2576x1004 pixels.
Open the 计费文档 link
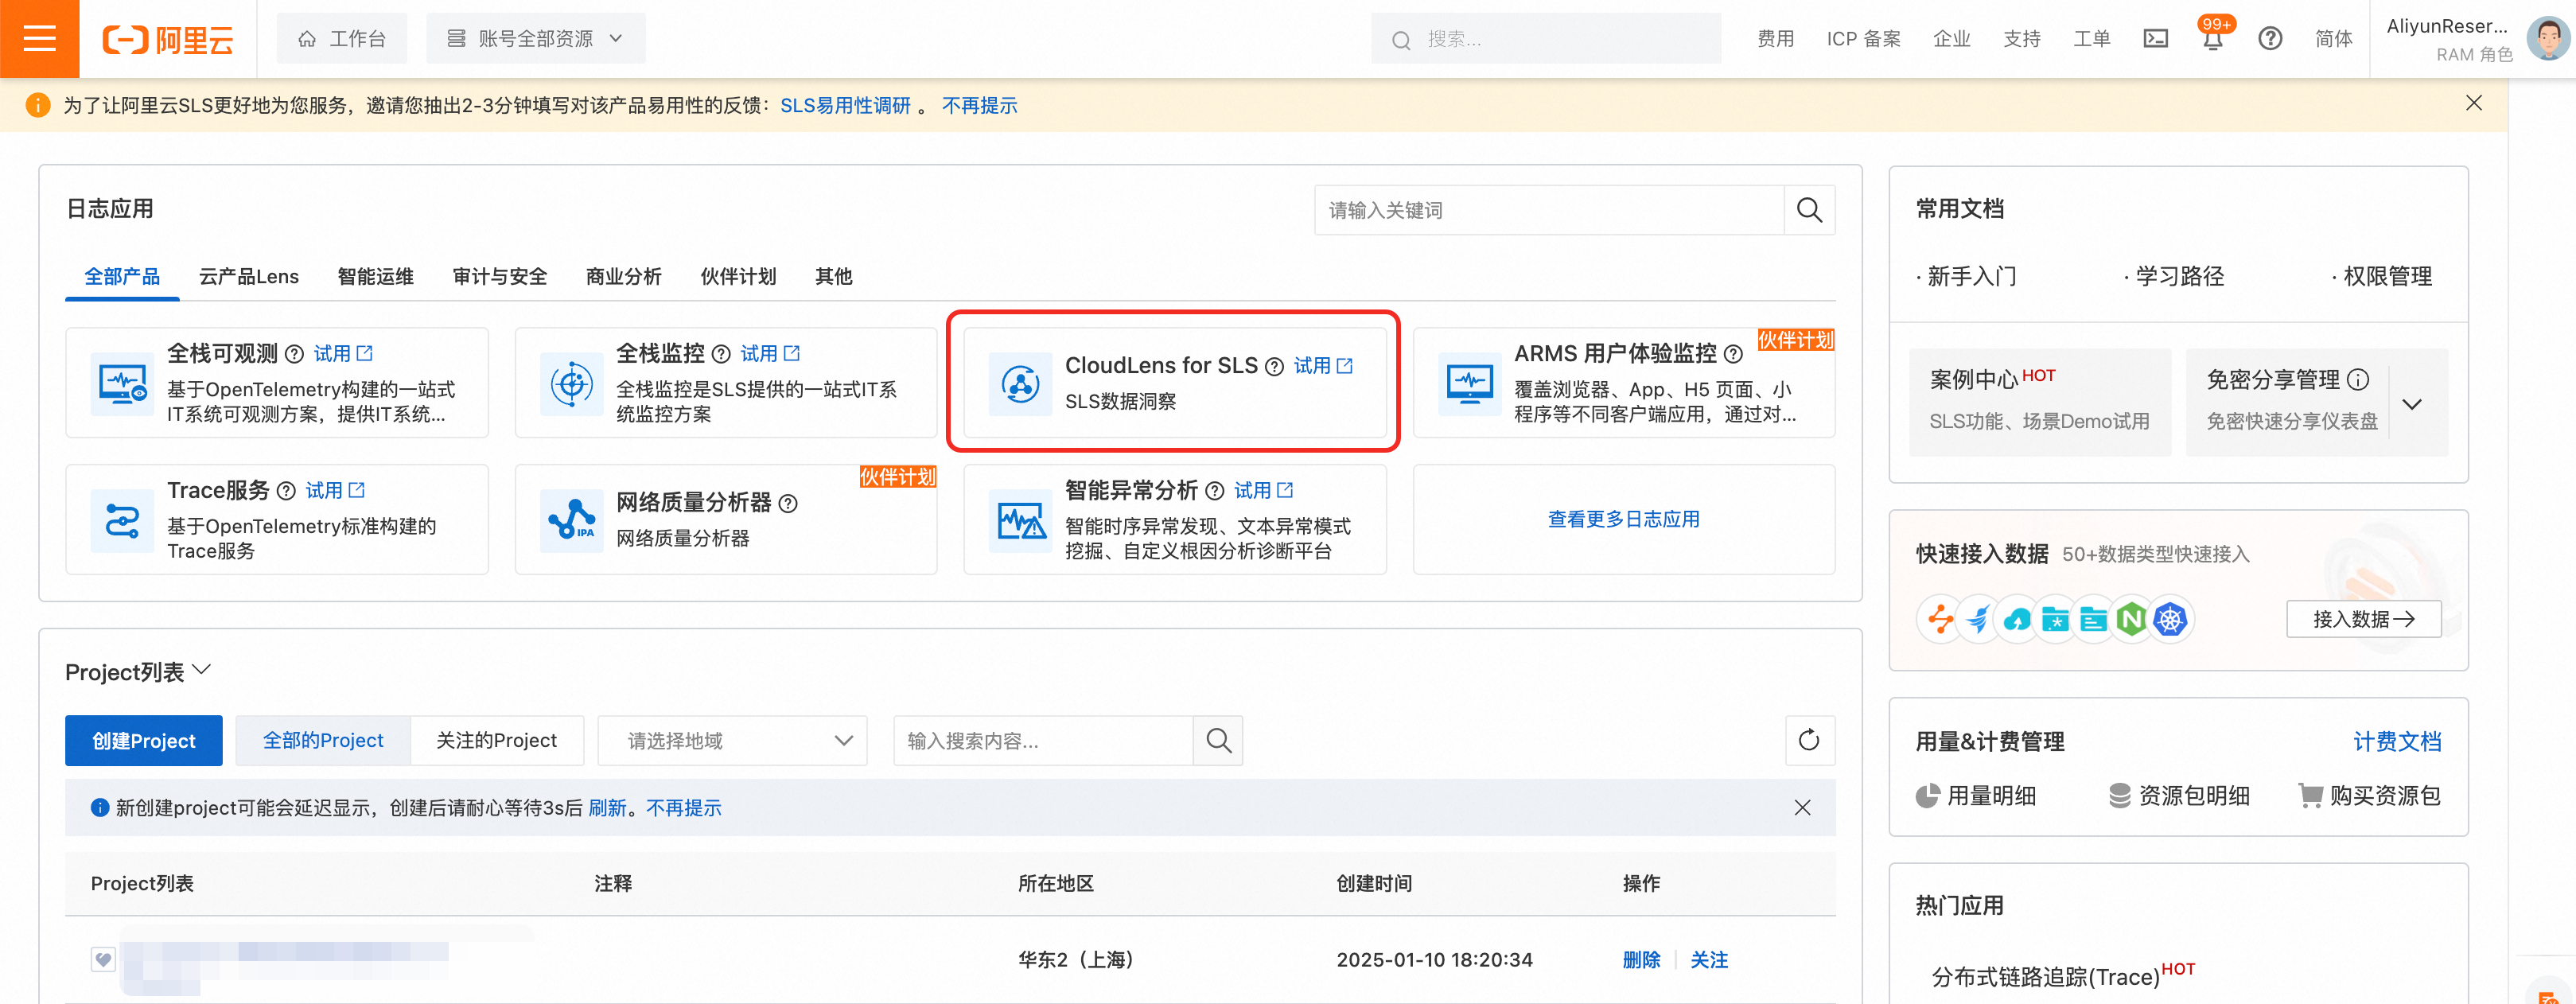pyautogui.click(x=2397, y=742)
